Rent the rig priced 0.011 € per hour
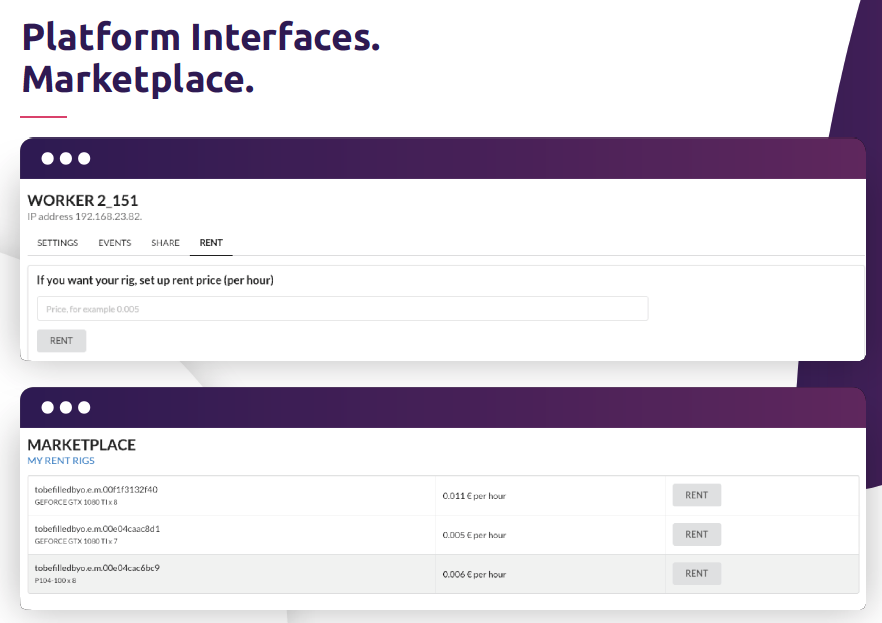The image size is (882, 623). [696, 495]
